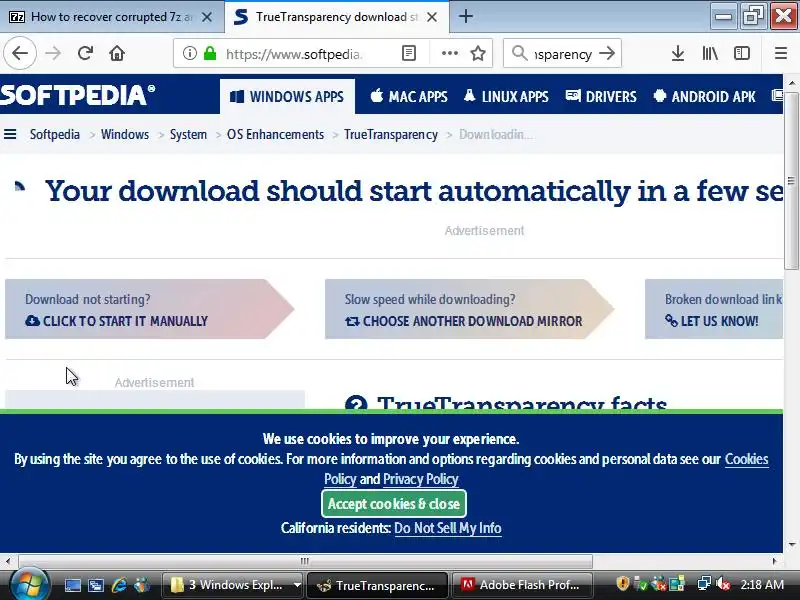
Task: Toggle reader view in address bar
Action: click(409, 53)
